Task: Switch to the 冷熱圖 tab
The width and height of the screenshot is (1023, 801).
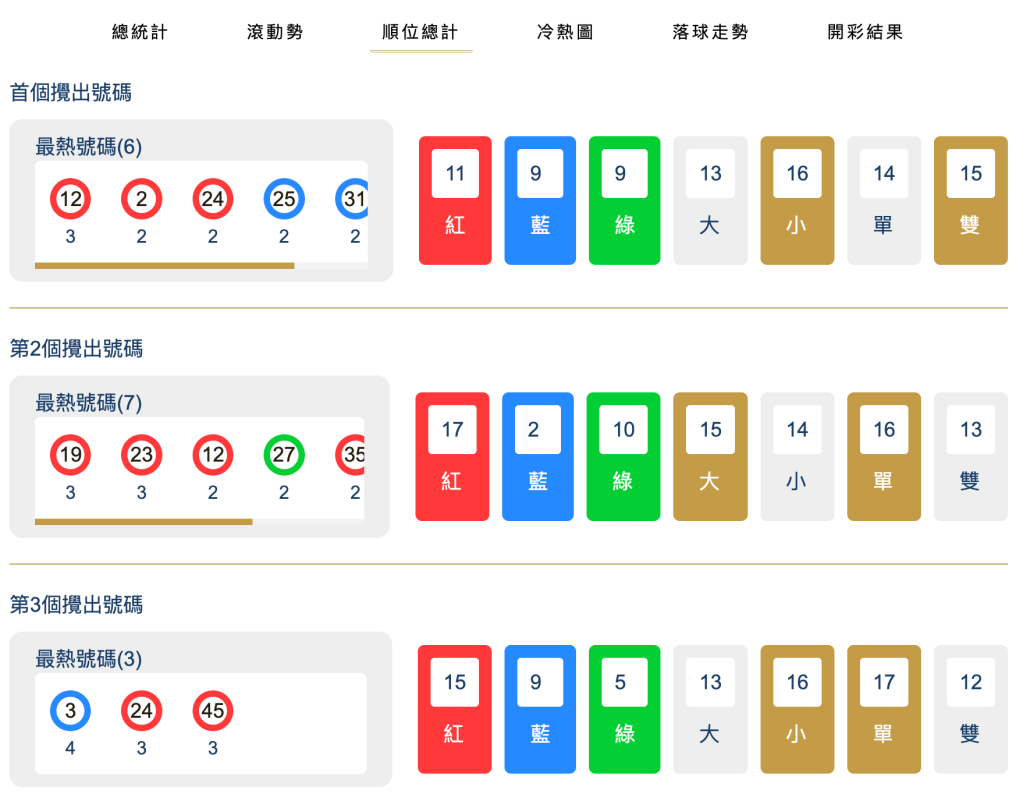Action: point(564,31)
